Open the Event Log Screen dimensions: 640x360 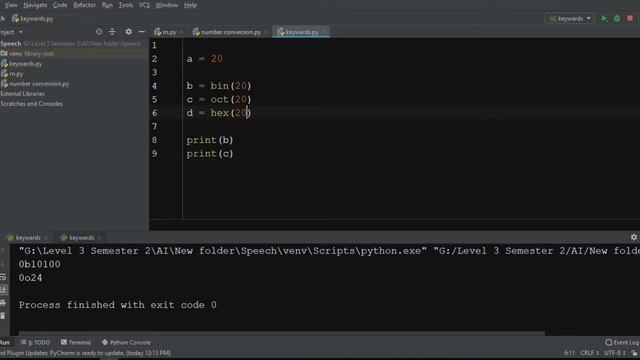(622, 342)
